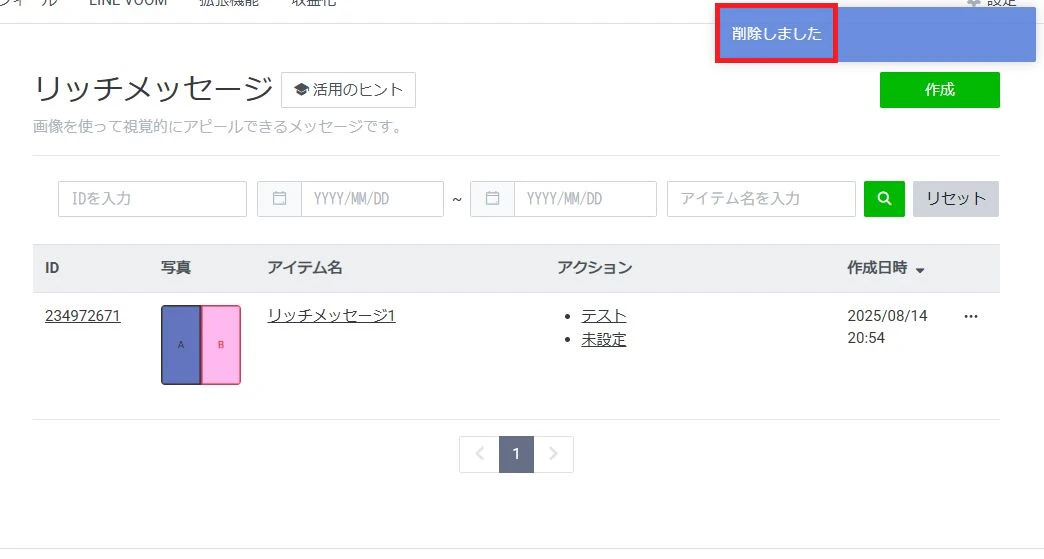This screenshot has height=559, width=1044.
Task: Focus the IDを入力 field
Action: (152, 199)
